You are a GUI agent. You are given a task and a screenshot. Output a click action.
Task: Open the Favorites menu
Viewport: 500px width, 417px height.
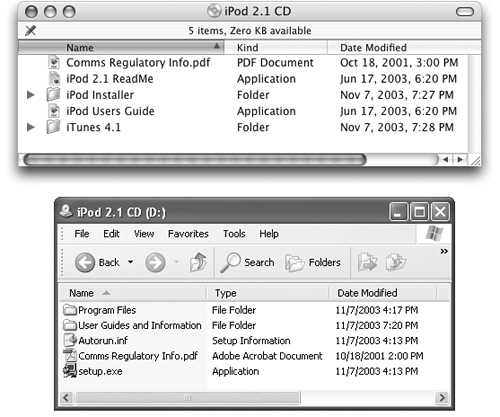(x=188, y=234)
